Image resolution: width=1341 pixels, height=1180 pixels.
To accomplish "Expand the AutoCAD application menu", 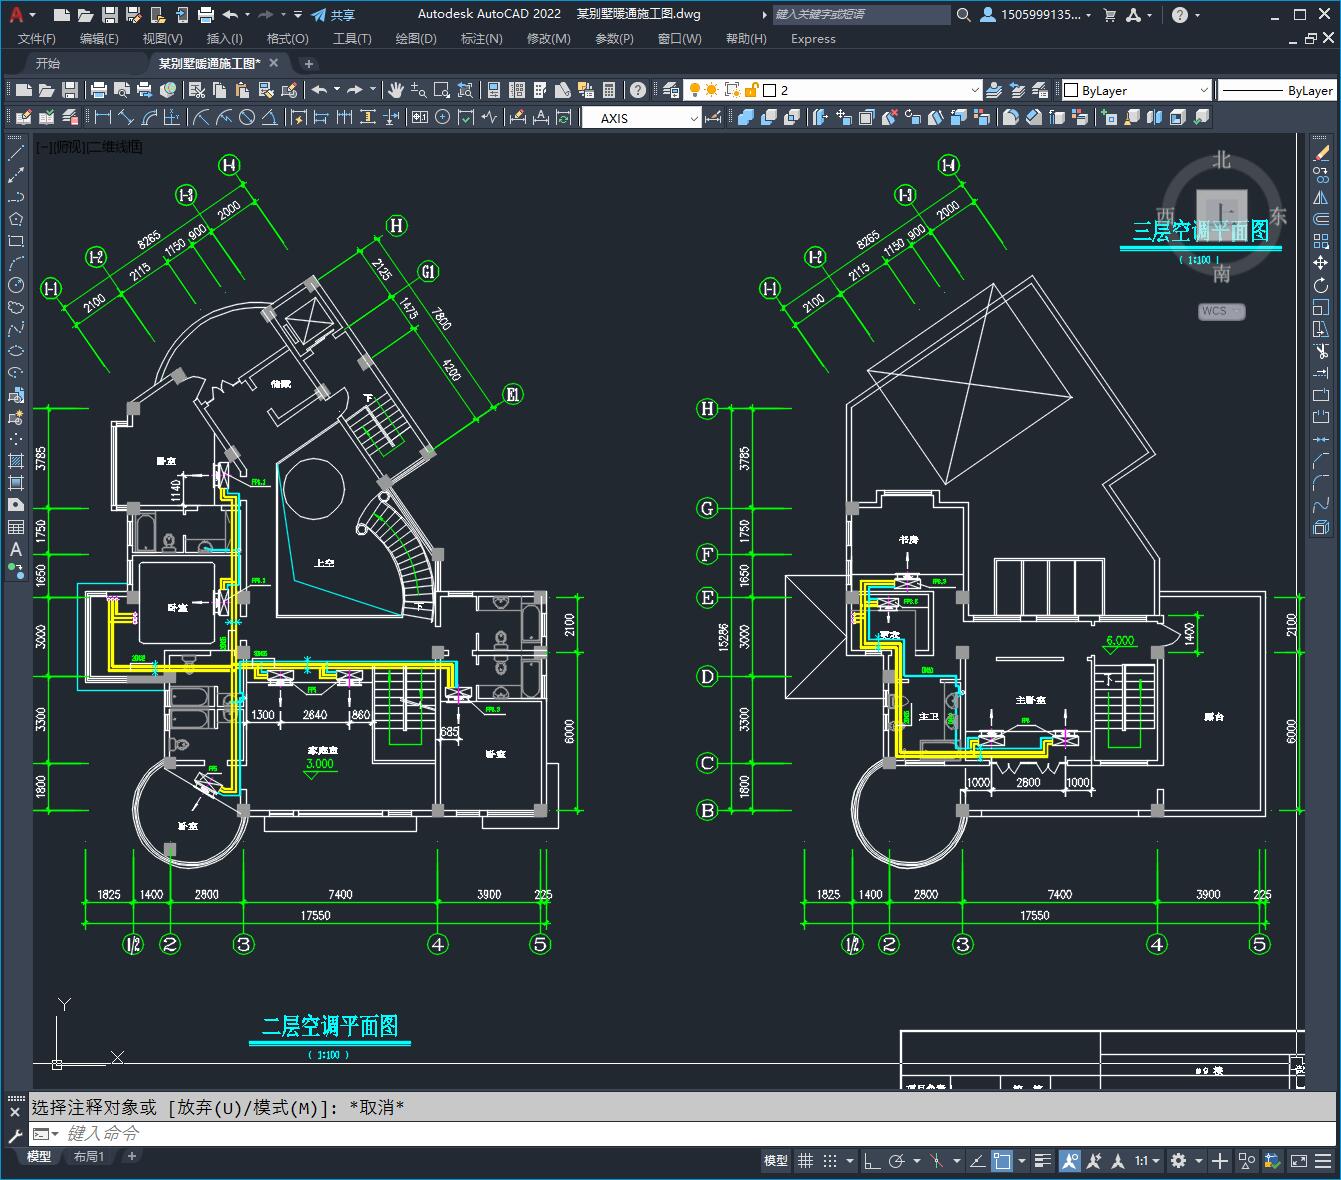I will click(x=21, y=15).
